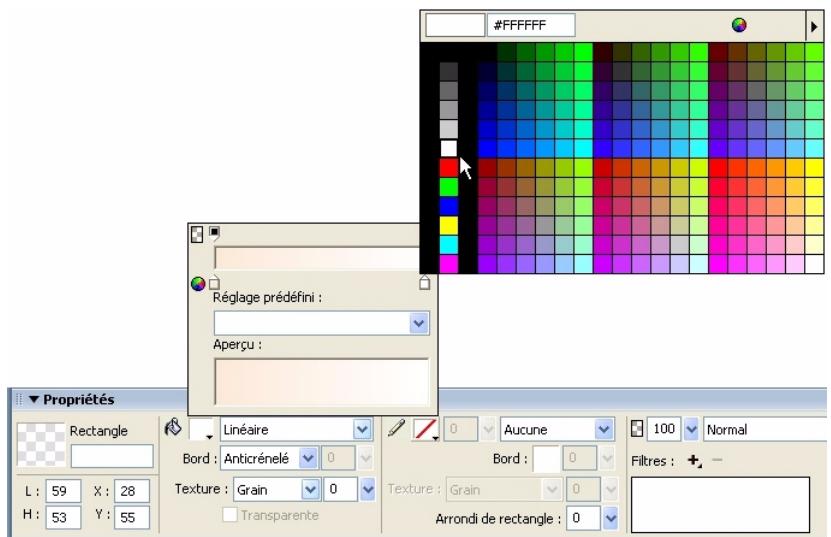Open the Arrondi de rectangle slider arrow
Viewport: 831px width, 537px height.
click(x=611, y=518)
